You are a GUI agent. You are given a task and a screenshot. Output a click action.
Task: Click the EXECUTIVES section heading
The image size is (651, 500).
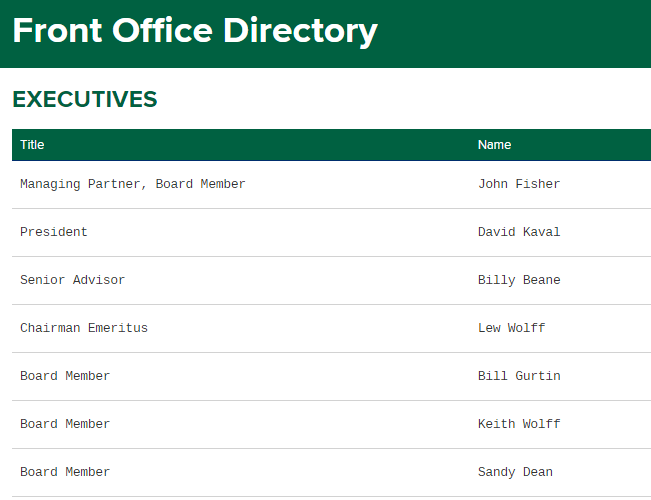pos(85,99)
